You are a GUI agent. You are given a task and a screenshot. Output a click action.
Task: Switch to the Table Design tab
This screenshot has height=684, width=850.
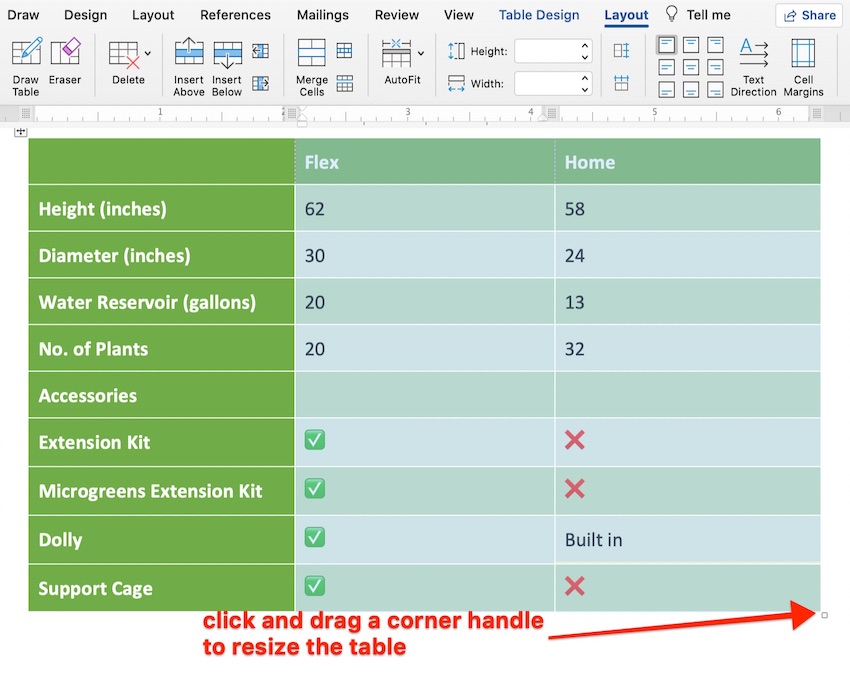point(539,15)
